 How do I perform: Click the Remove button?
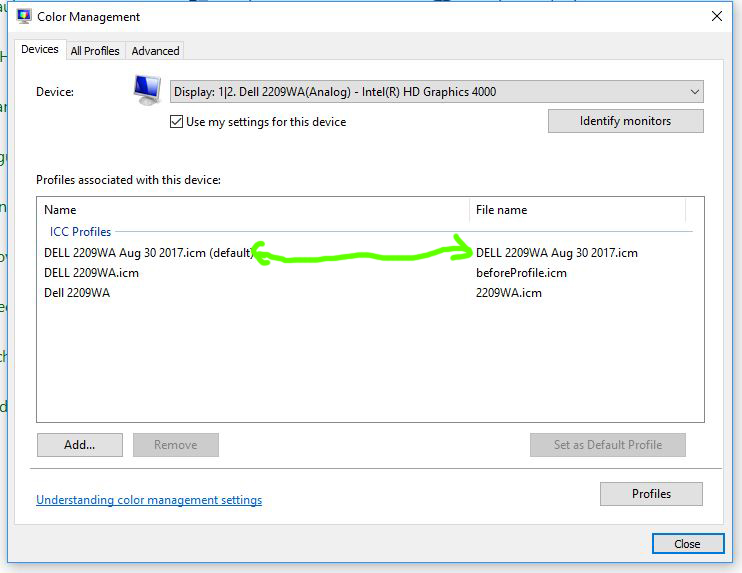(175, 445)
